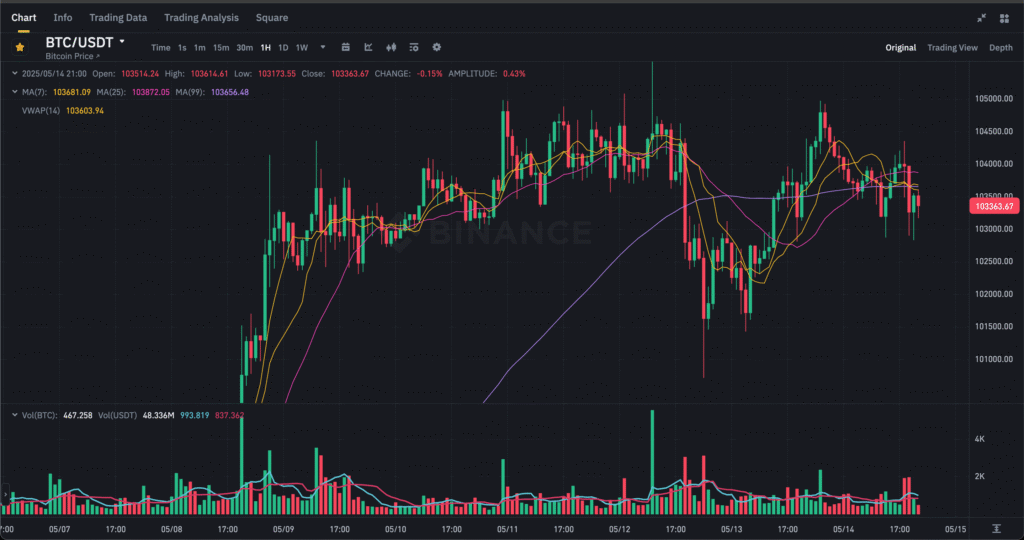Open chart settings gear icon
Image resolution: width=1024 pixels, height=540 pixels.
click(x=436, y=47)
